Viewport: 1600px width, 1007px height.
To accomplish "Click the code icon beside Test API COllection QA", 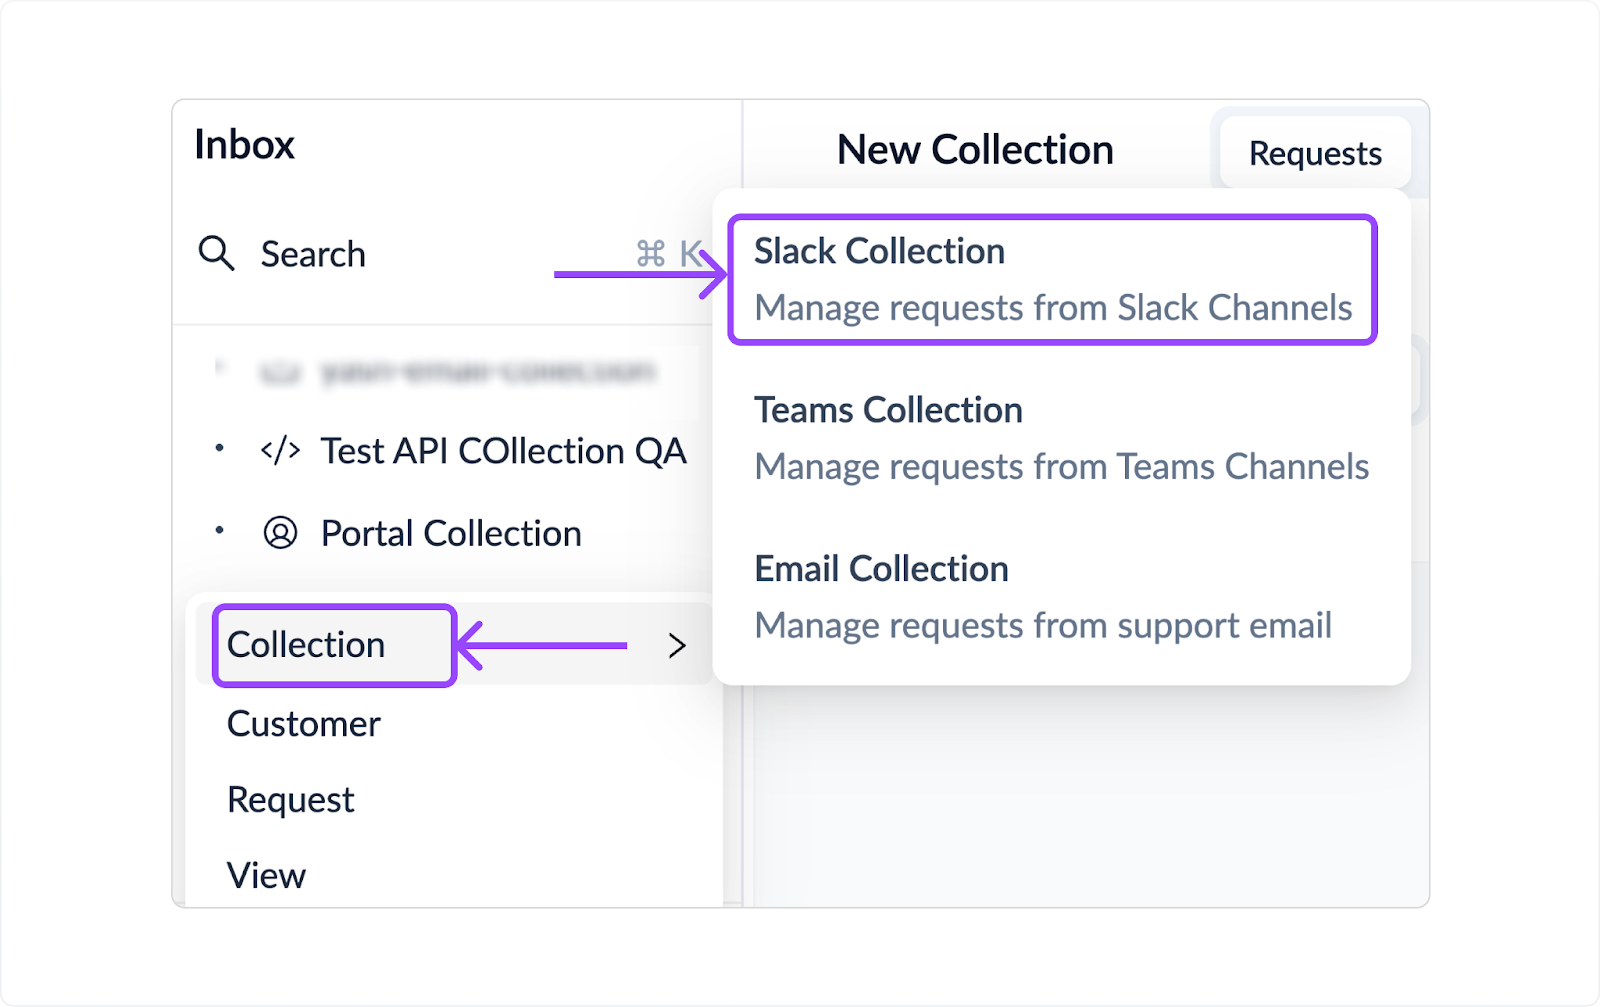I will tap(281, 450).
